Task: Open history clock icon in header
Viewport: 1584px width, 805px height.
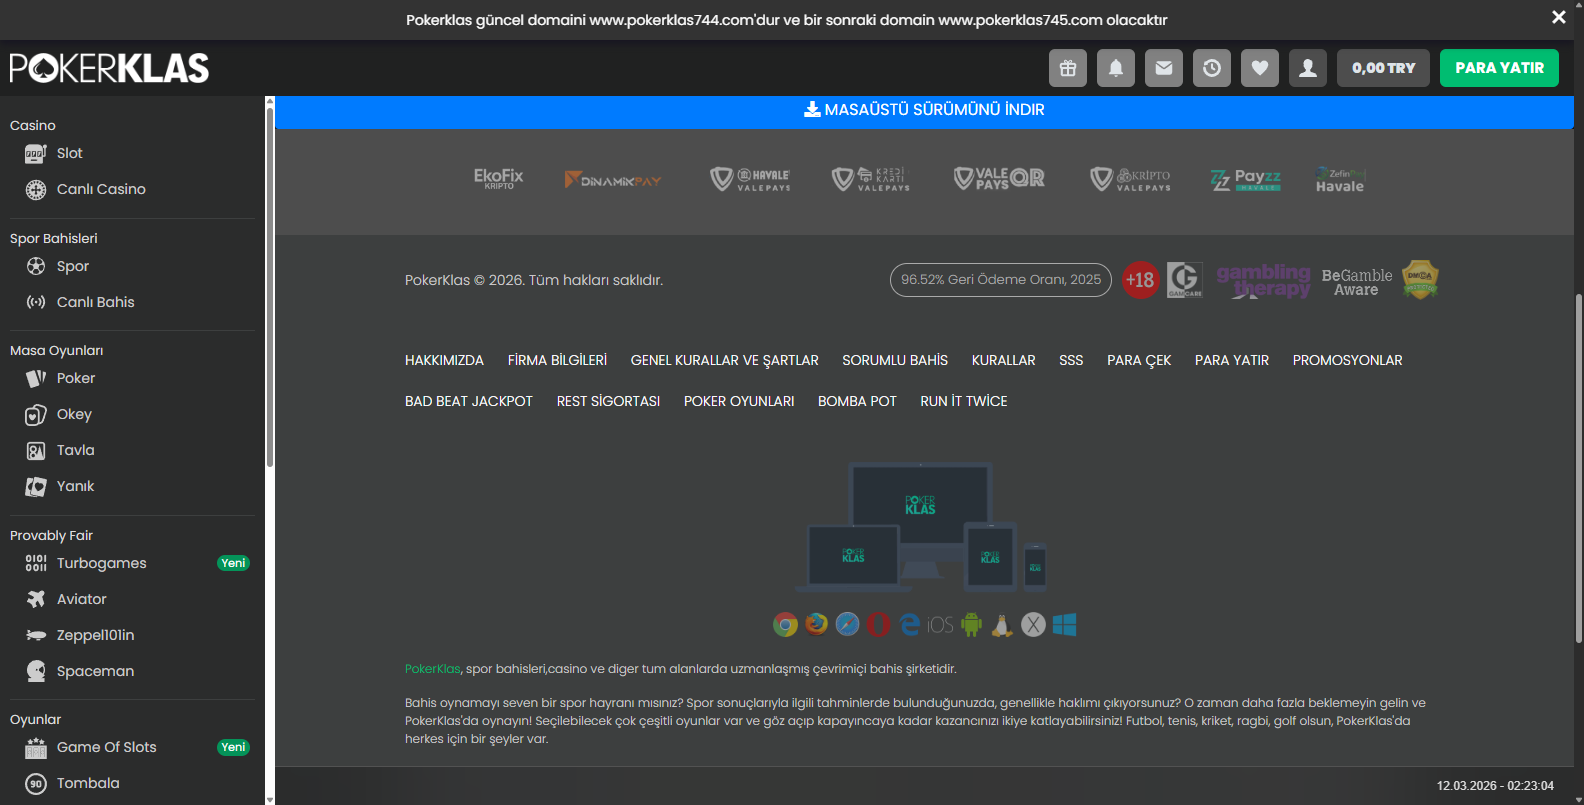Action: (x=1212, y=68)
